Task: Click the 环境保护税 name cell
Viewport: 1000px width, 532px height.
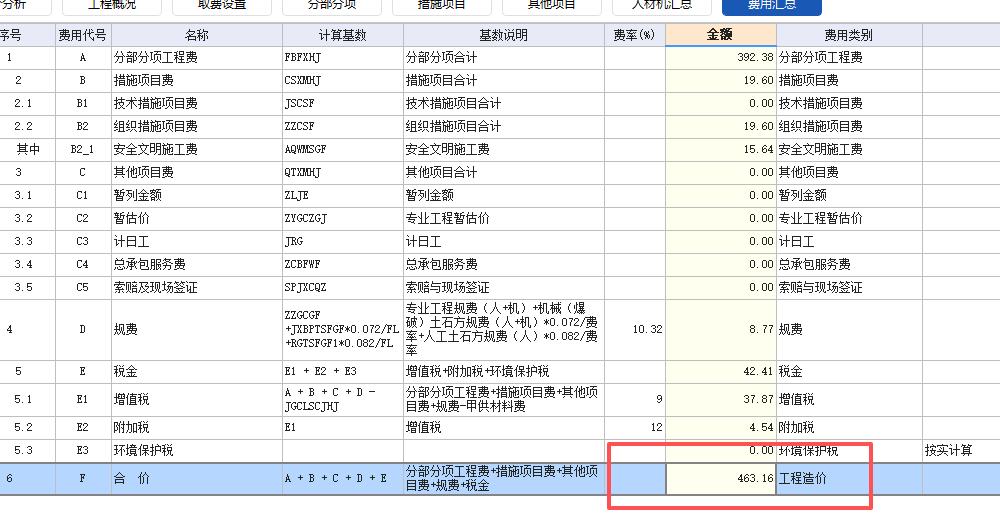Action: point(196,450)
